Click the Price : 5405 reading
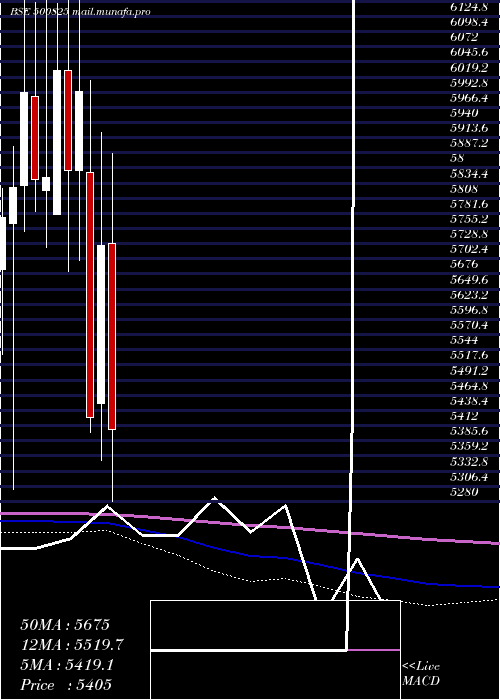The image size is (500, 700). click(66, 685)
